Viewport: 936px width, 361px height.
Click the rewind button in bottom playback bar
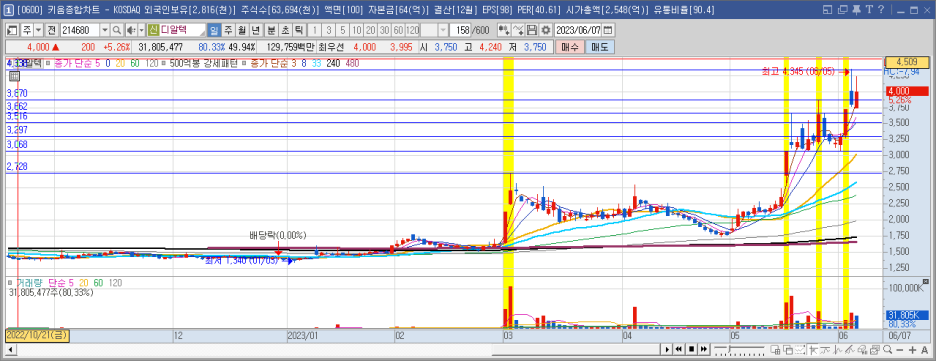click(679, 349)
